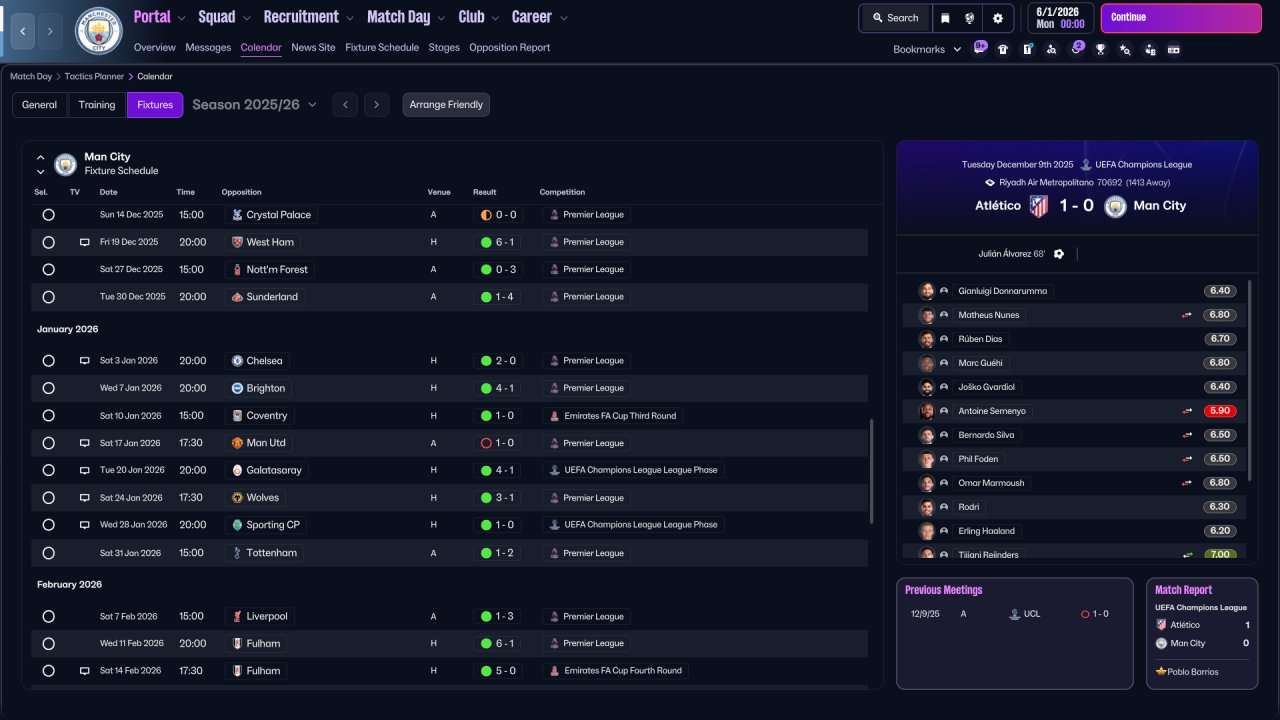Viewport: 1280px width, 720px height.
Task: Go back with the left navigation arrow
Action: (22, 31)
